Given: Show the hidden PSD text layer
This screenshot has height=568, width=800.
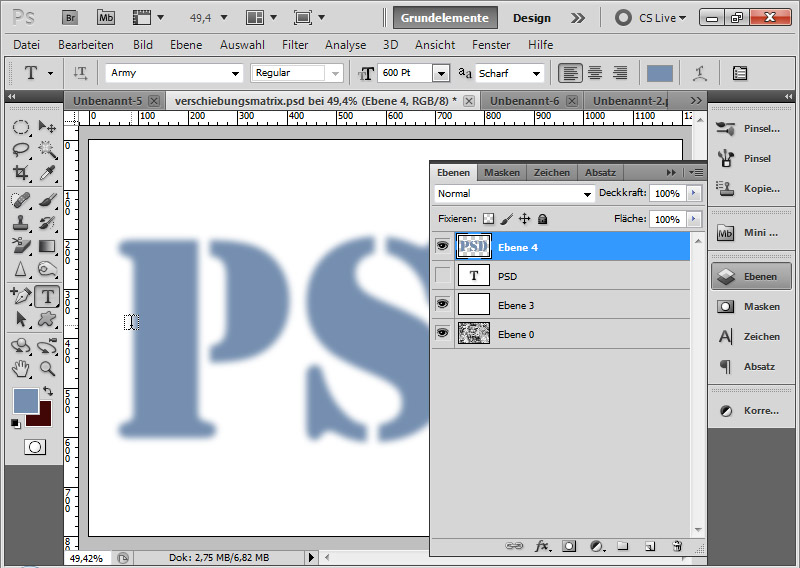Looking at the screenshot, I should (442, 275).
